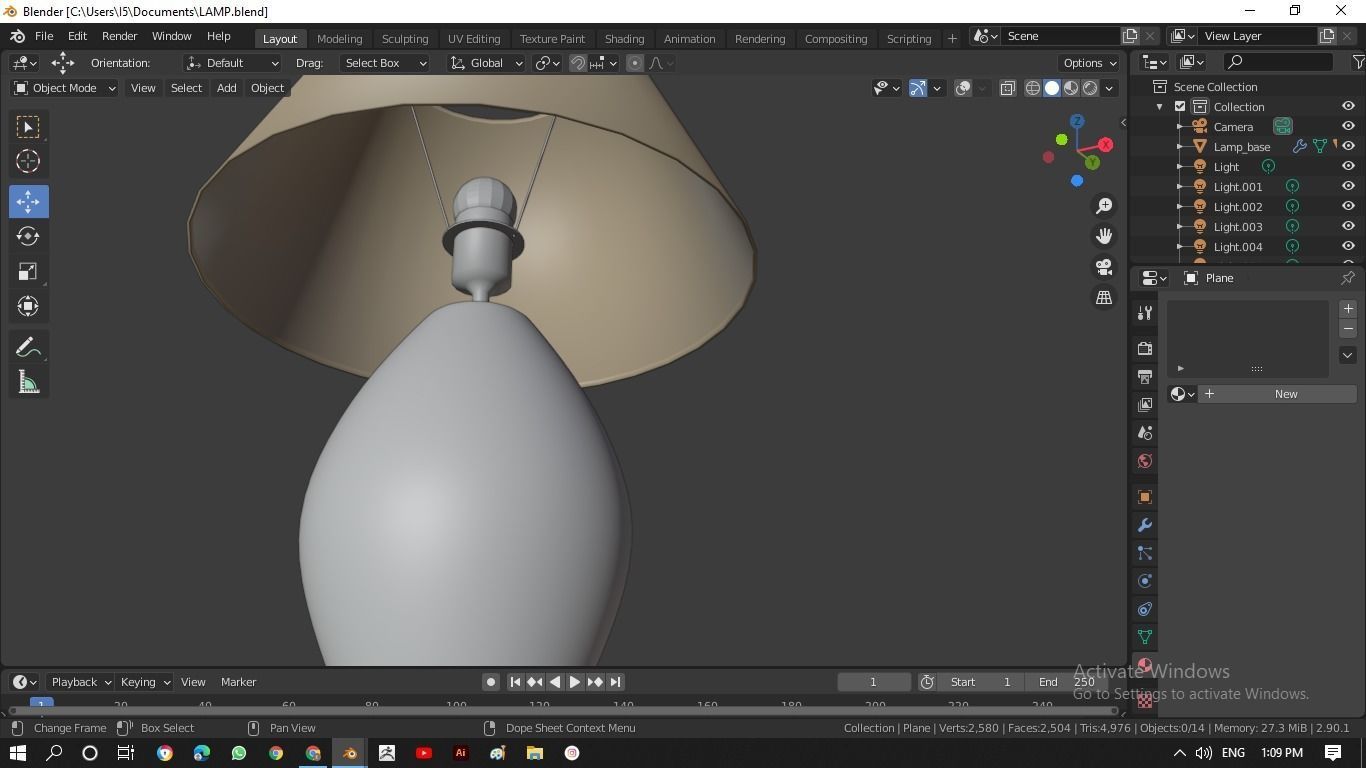Open the Object properties tab
Viewport: 1366px width, 768px height.
[1145, 497]
